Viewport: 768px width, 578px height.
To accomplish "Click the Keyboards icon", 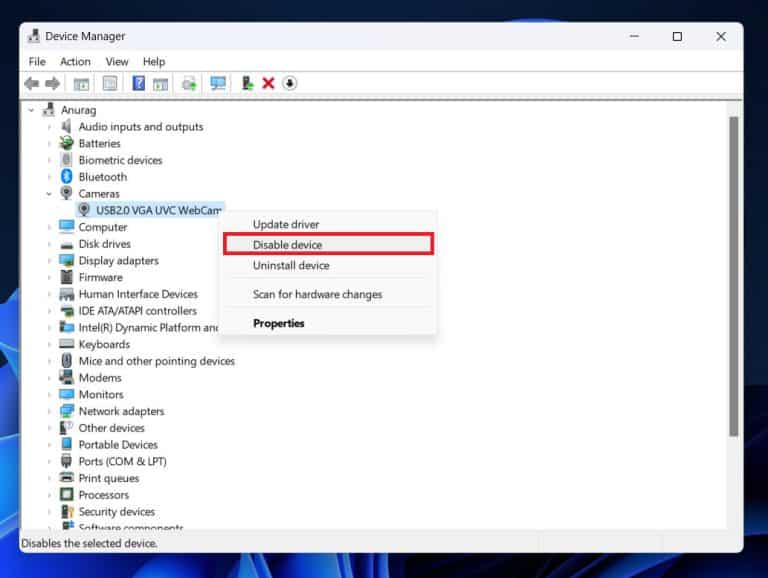I will click(66, 344).
